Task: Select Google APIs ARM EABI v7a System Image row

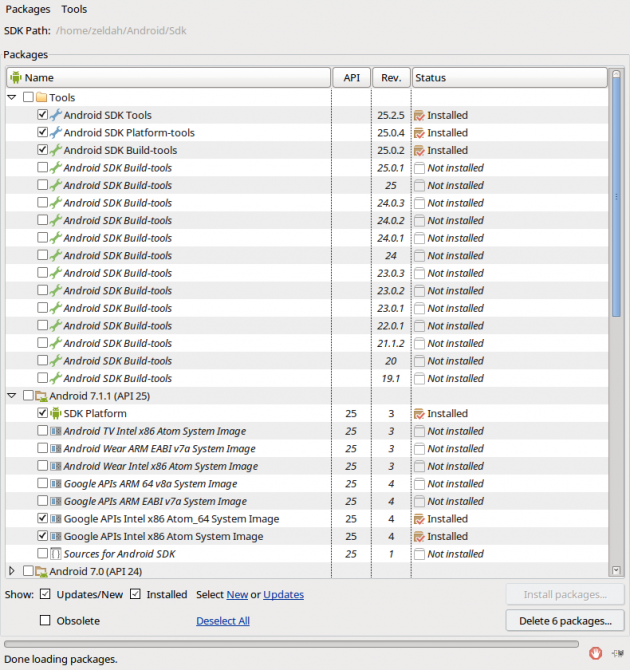Action: click(307, 501)
